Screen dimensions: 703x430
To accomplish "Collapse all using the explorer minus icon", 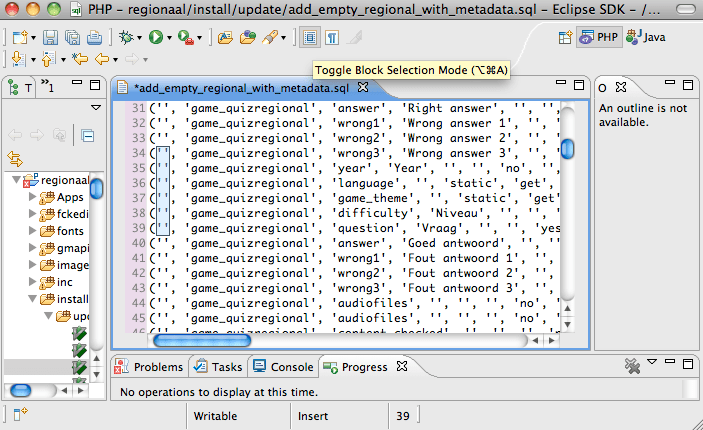I will pos(88,135).
